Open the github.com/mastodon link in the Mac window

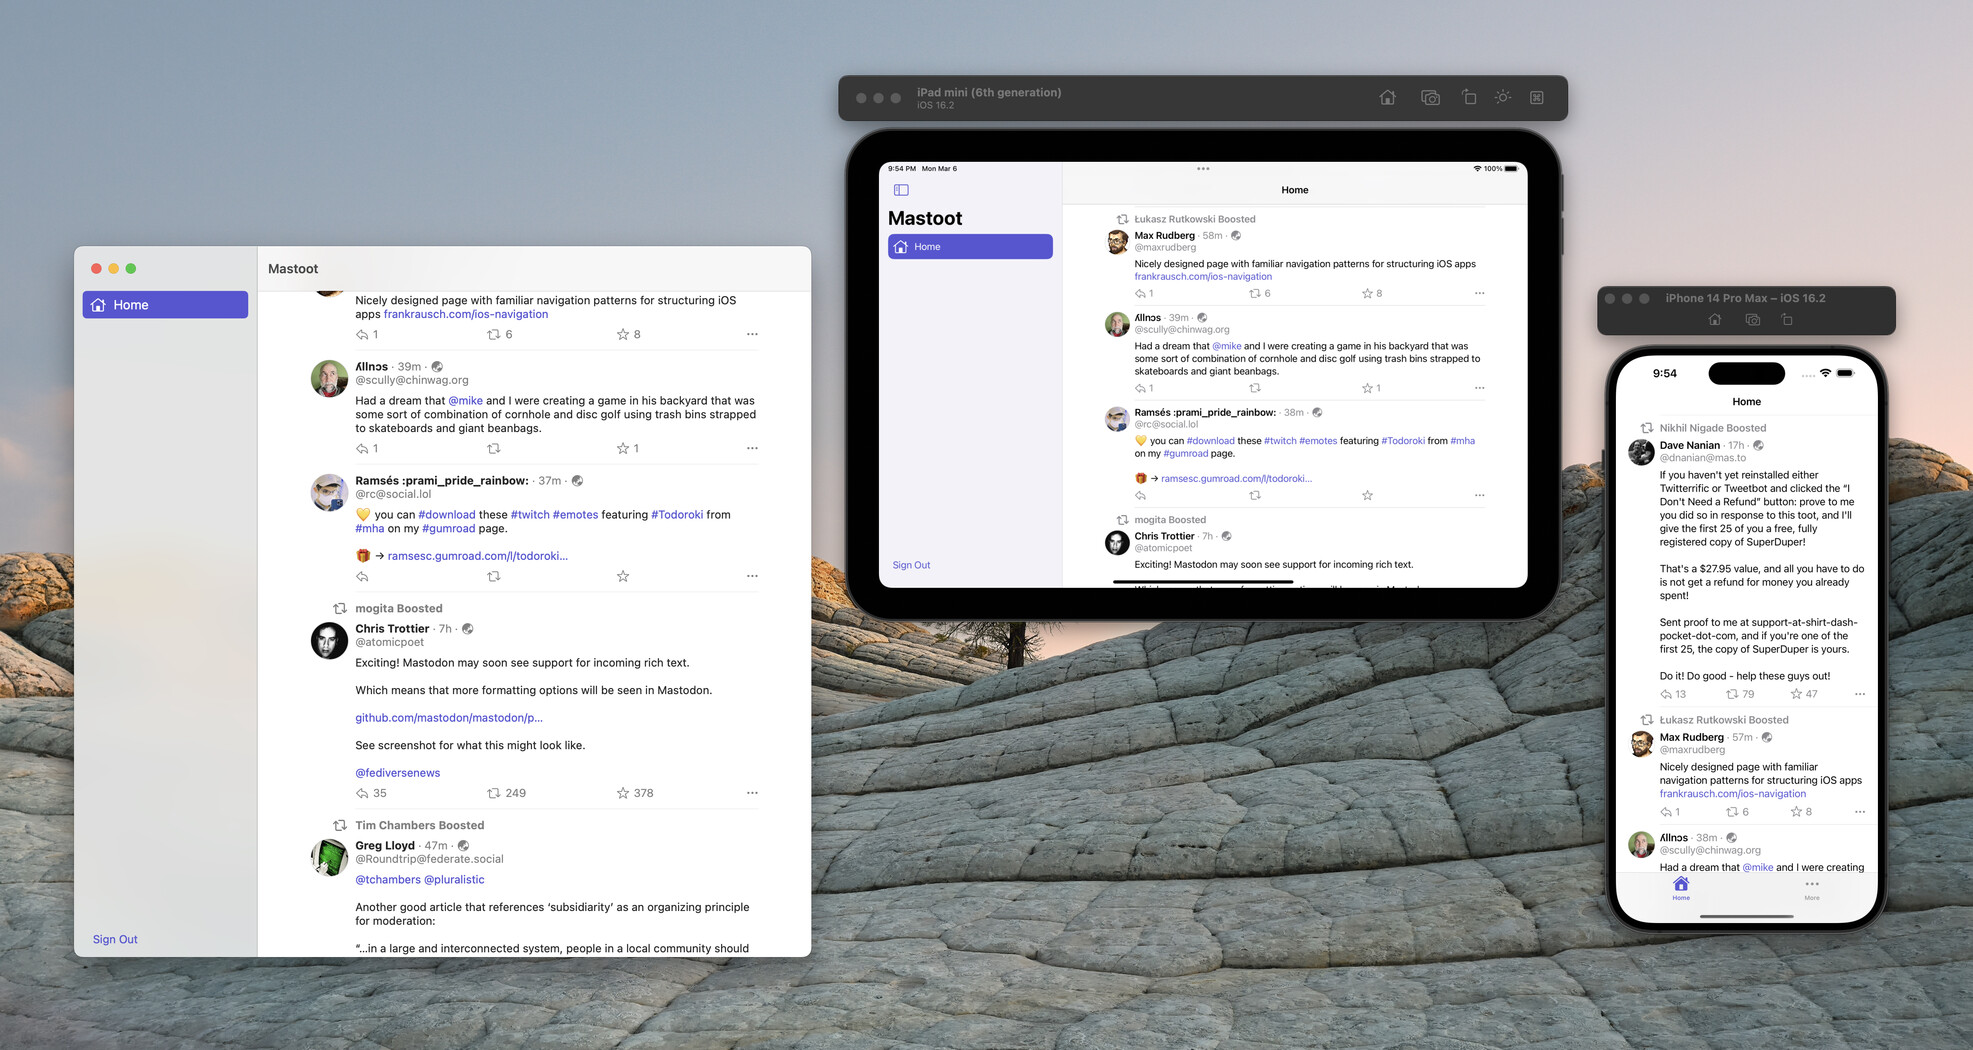click(x=449, y=717)
